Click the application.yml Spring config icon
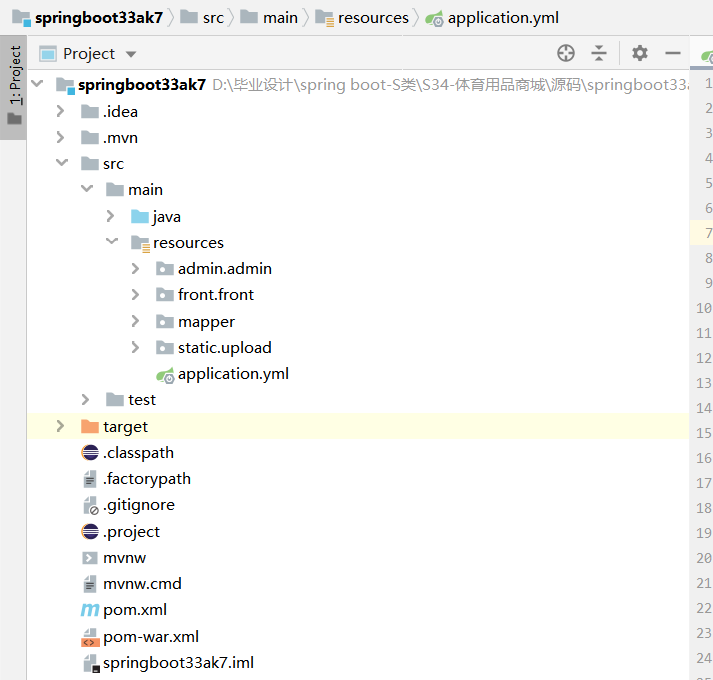713x680 pixels. tap(165, 374)
